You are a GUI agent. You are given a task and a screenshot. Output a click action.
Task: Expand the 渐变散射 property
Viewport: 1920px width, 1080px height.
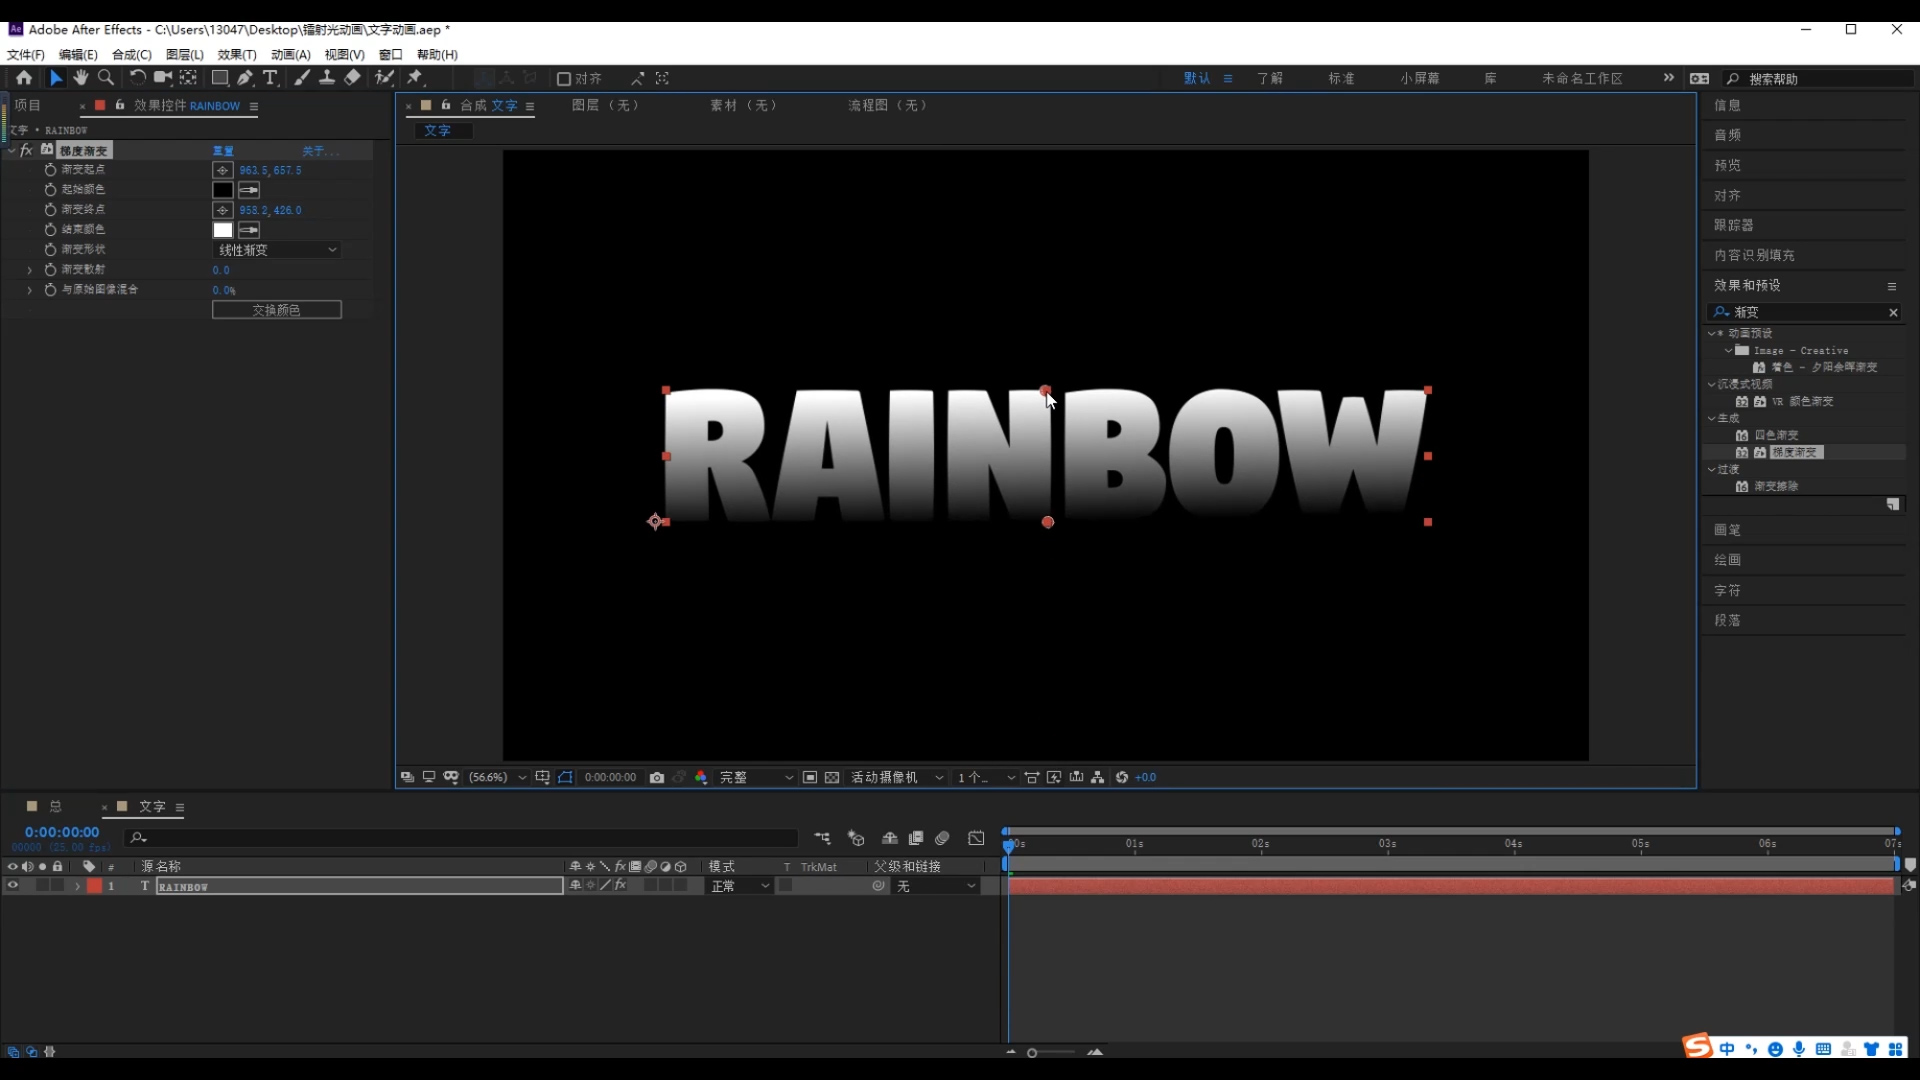[x=29, y=270]
